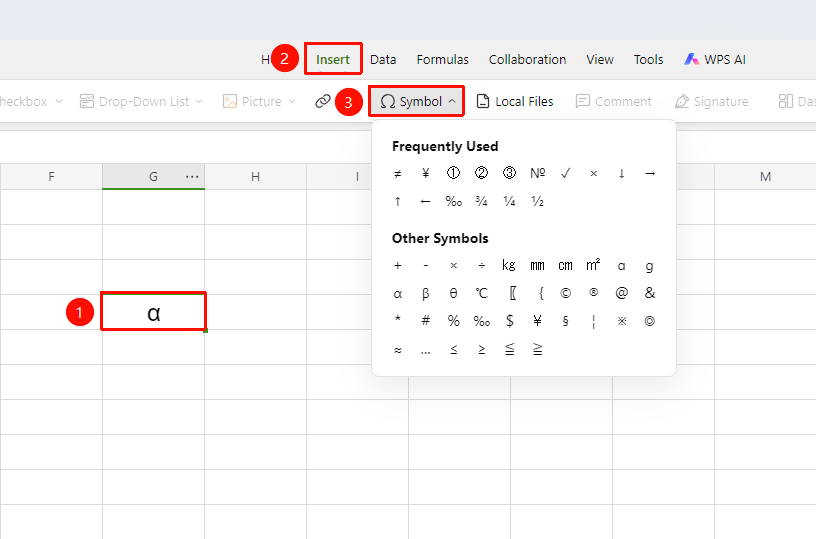Insert the down arrow symbol
Viewport: 816px width, 539px height.
tap(621, 174)
